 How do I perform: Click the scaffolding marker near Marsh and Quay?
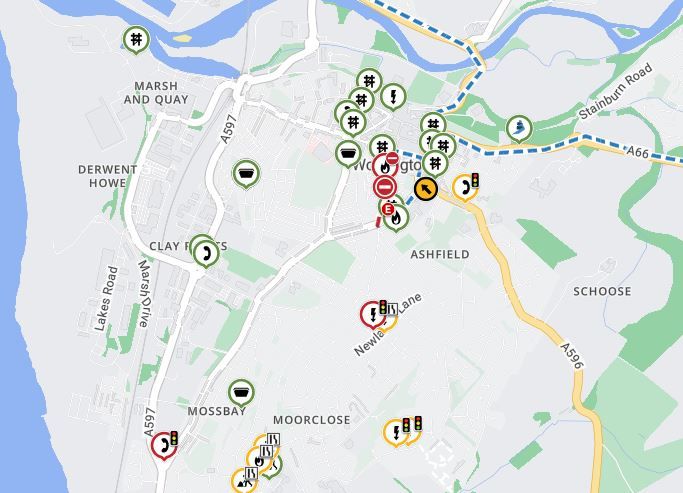136,40
